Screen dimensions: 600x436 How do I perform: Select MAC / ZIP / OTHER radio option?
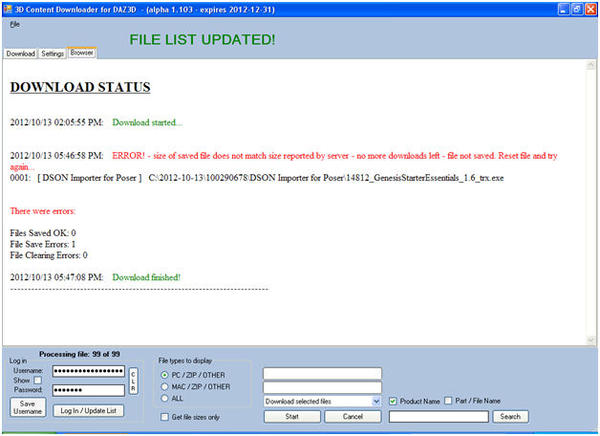(165, 387)
